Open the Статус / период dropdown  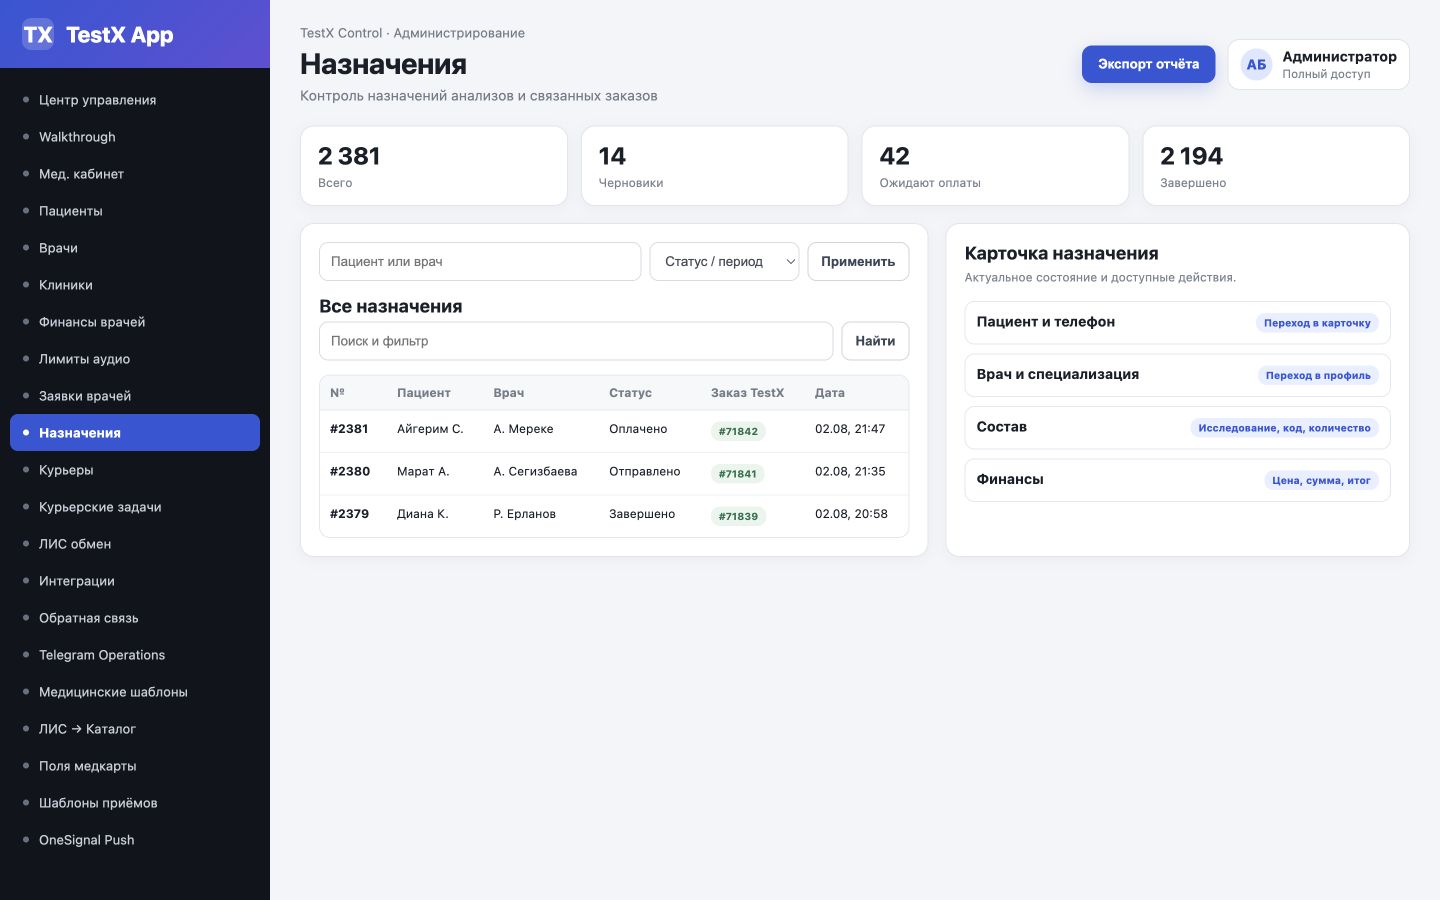(x=724, y=261)
